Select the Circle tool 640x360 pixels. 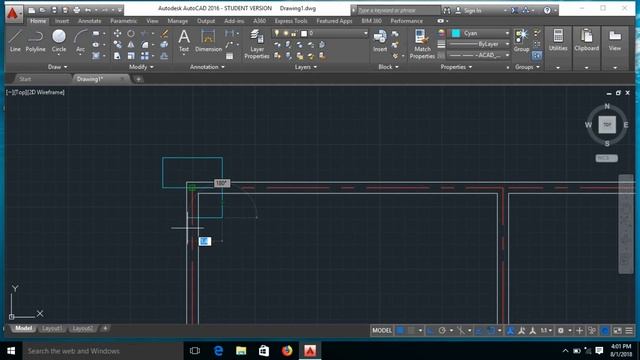point(59,41)
